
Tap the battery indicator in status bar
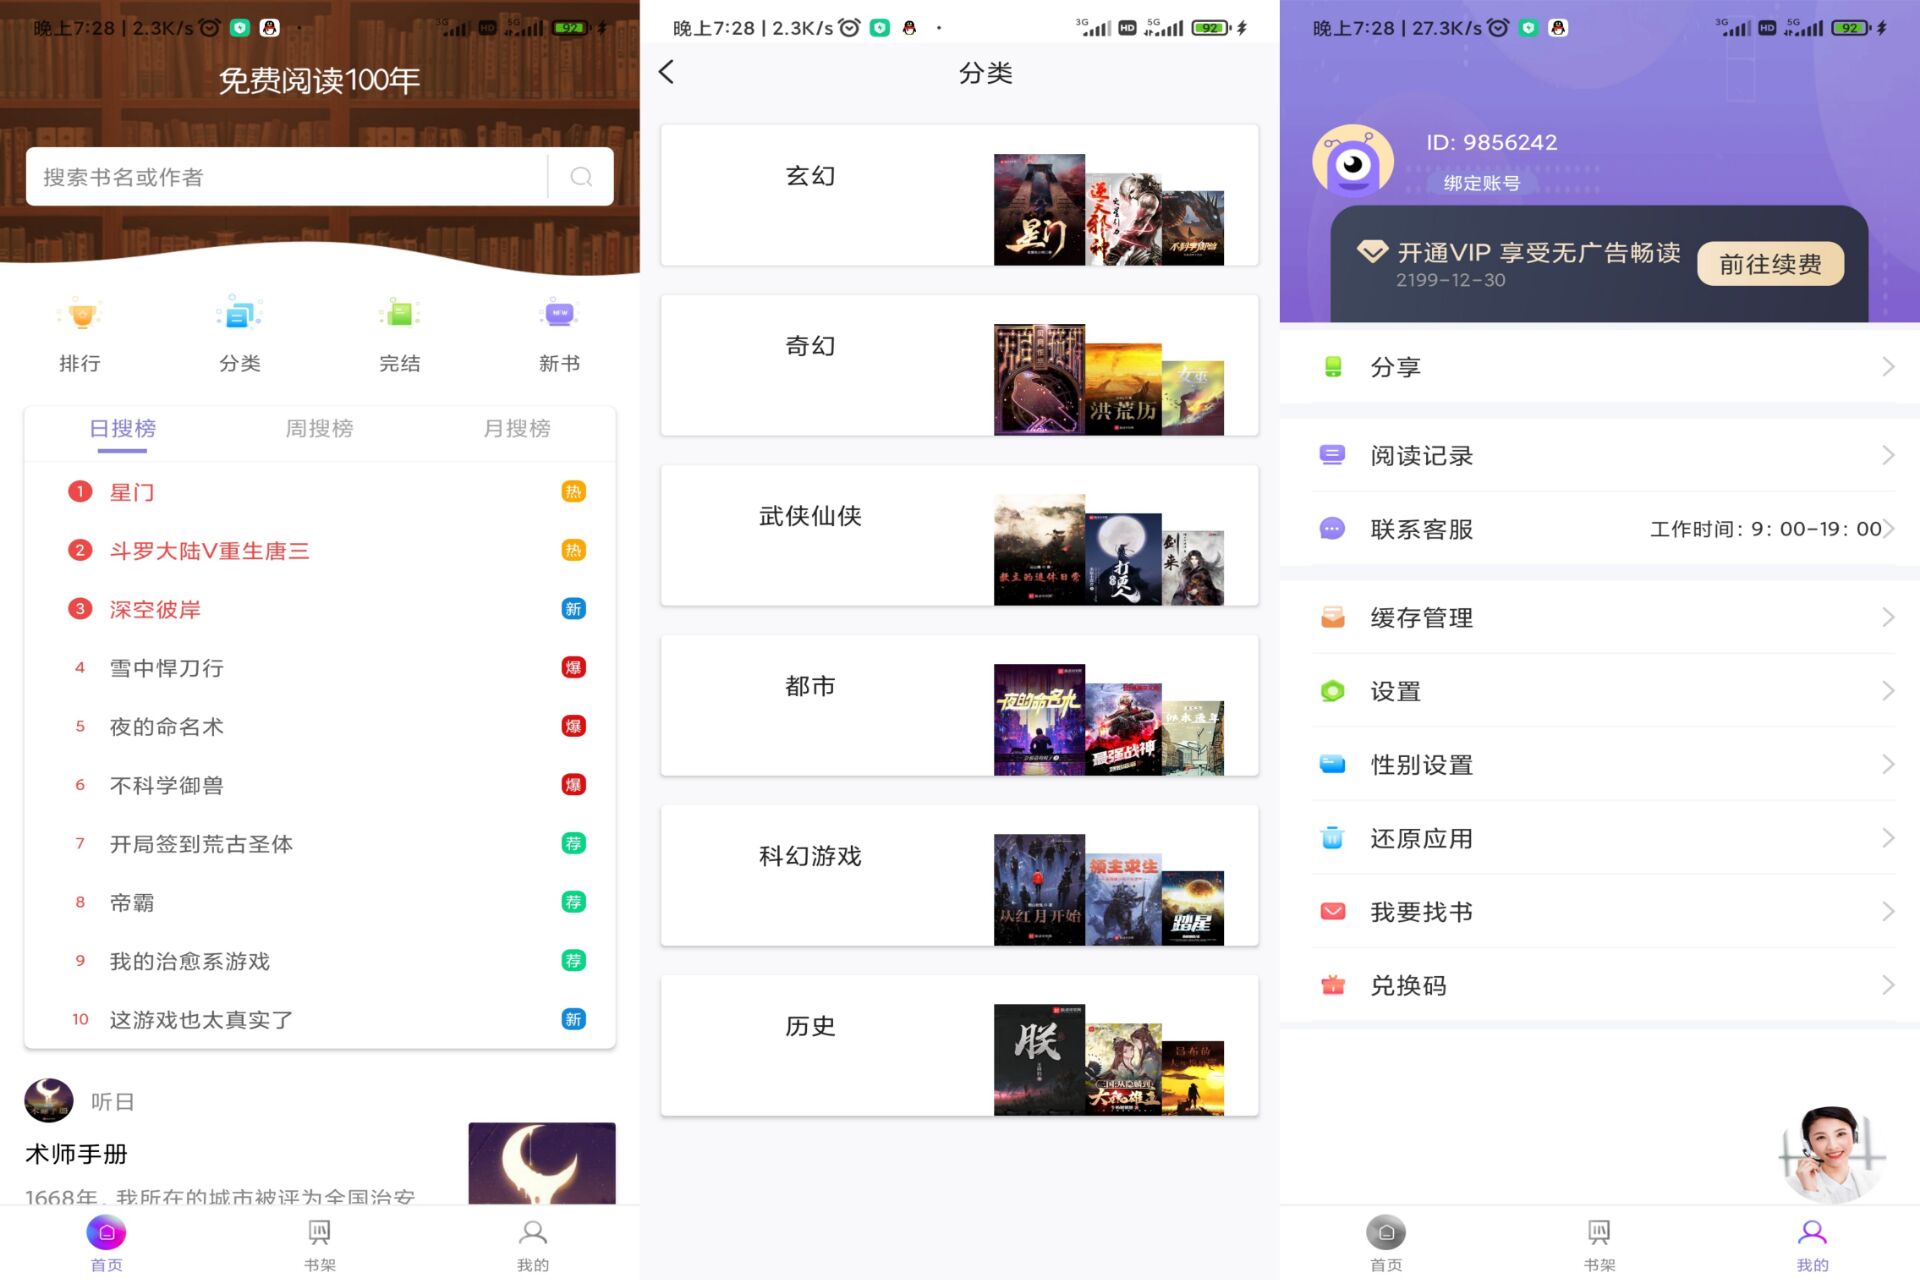click(571, 28)
